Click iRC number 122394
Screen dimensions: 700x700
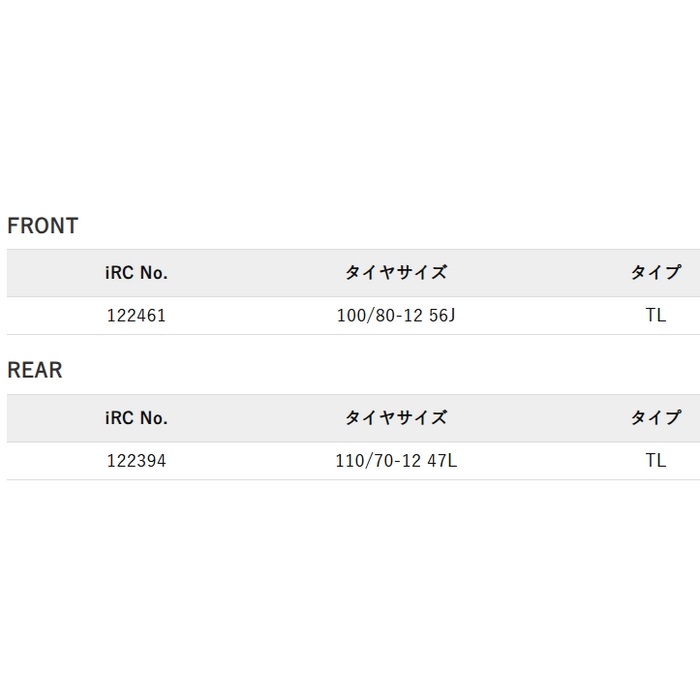point(135,461)
